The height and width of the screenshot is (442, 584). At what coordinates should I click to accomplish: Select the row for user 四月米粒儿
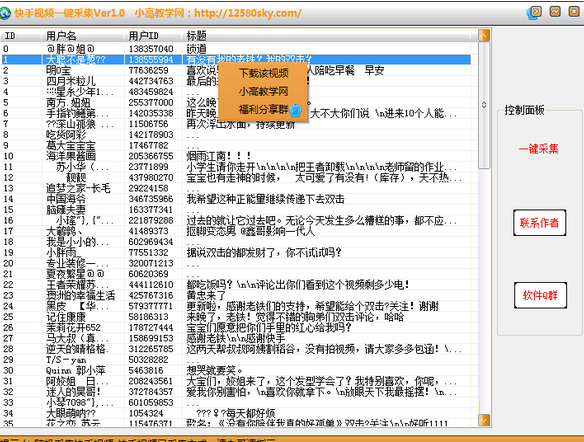coord(237,81)
